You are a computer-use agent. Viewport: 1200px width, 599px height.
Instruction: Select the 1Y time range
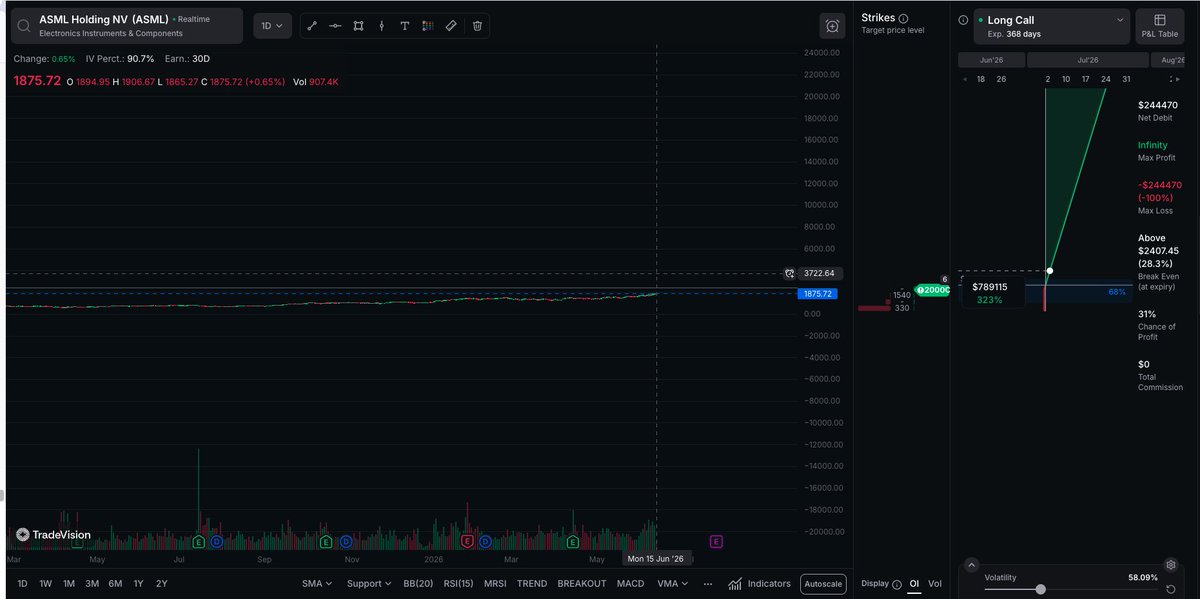(138, 583)
